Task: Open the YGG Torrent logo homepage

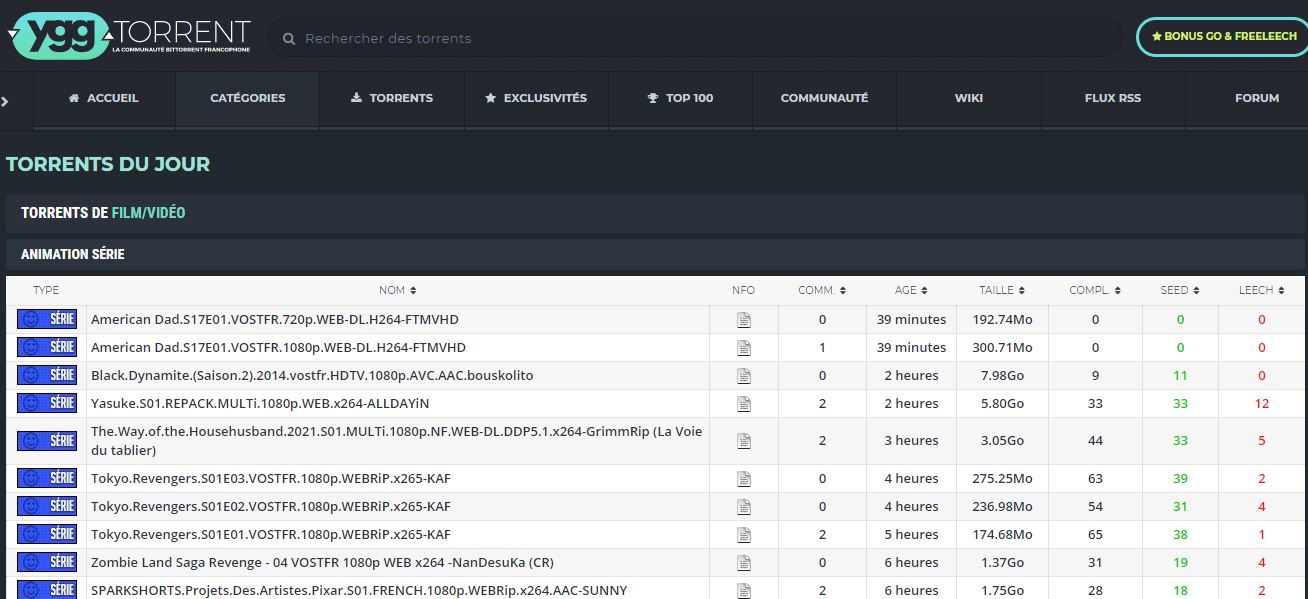Action: (x=130, y=36)
